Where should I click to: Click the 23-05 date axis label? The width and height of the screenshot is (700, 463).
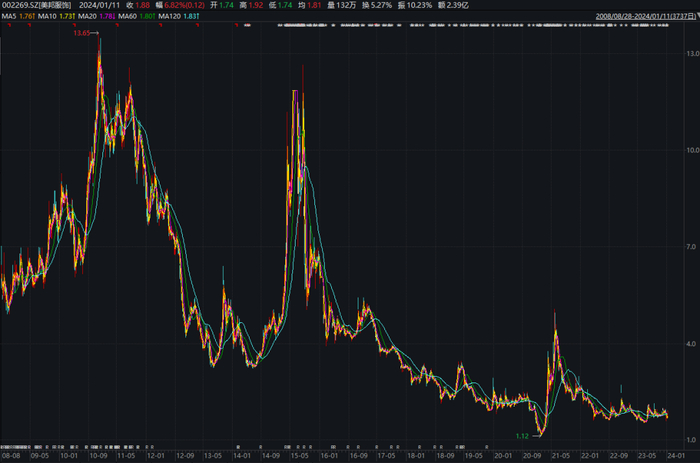[x=647, y=456]
